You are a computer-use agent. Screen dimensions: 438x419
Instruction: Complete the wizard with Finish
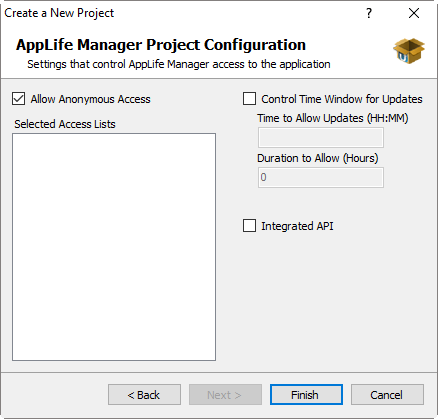pos(306,395)
